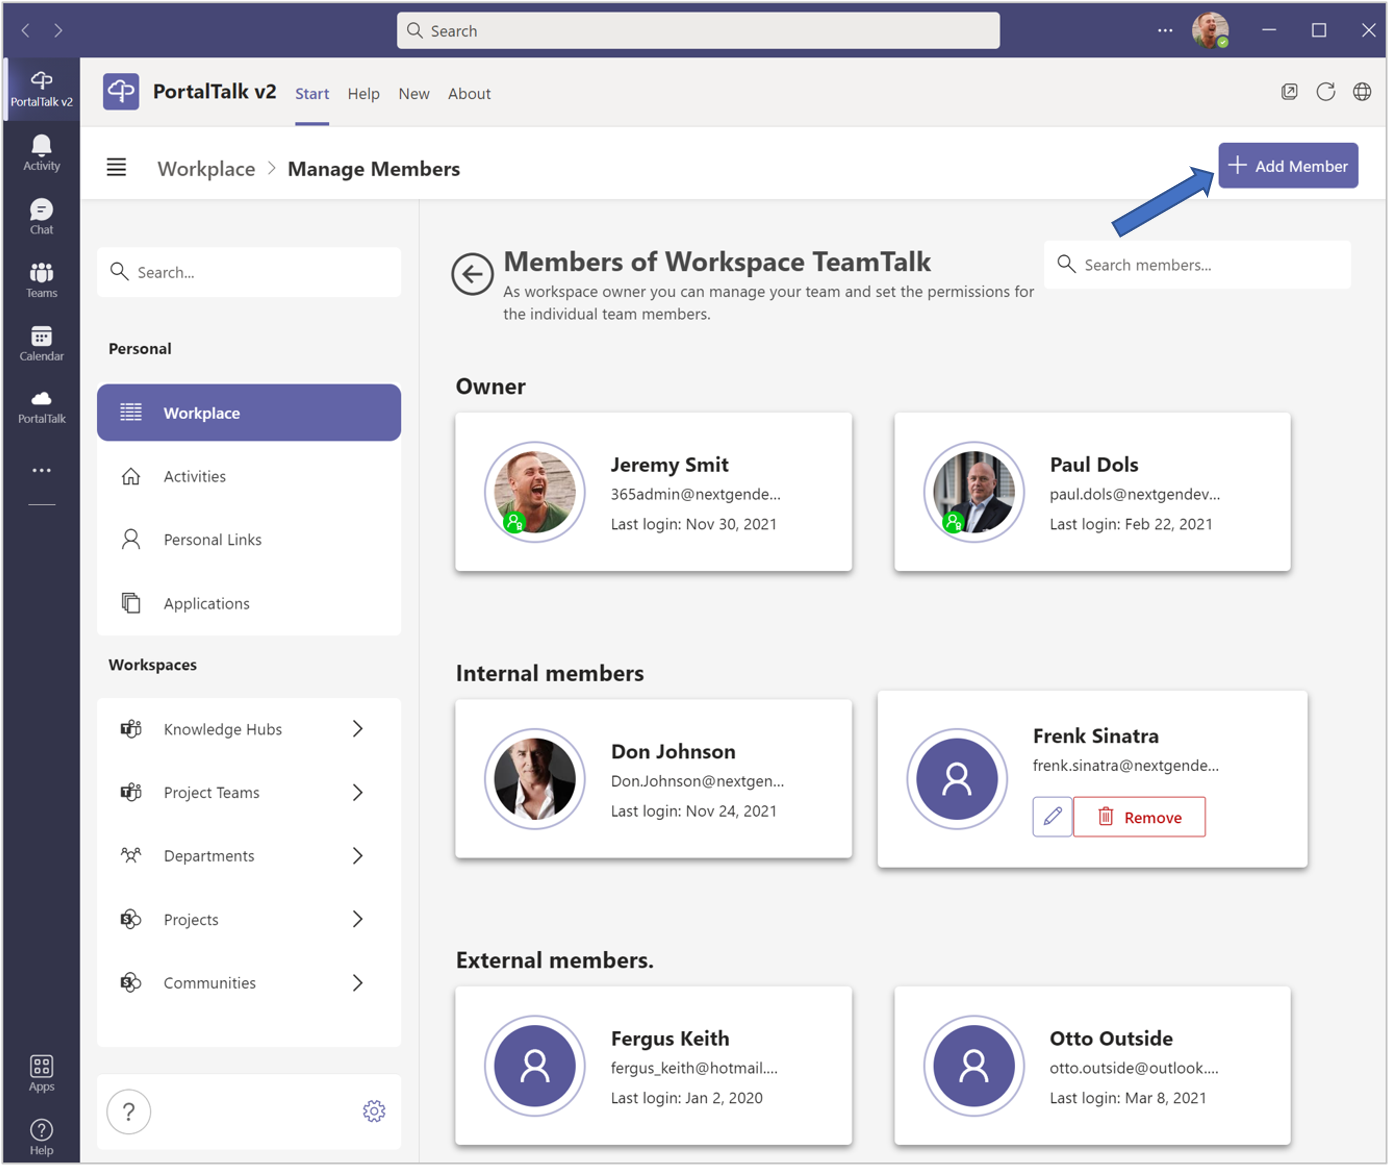Open Personal Links in sidebar

coord(249,540)
